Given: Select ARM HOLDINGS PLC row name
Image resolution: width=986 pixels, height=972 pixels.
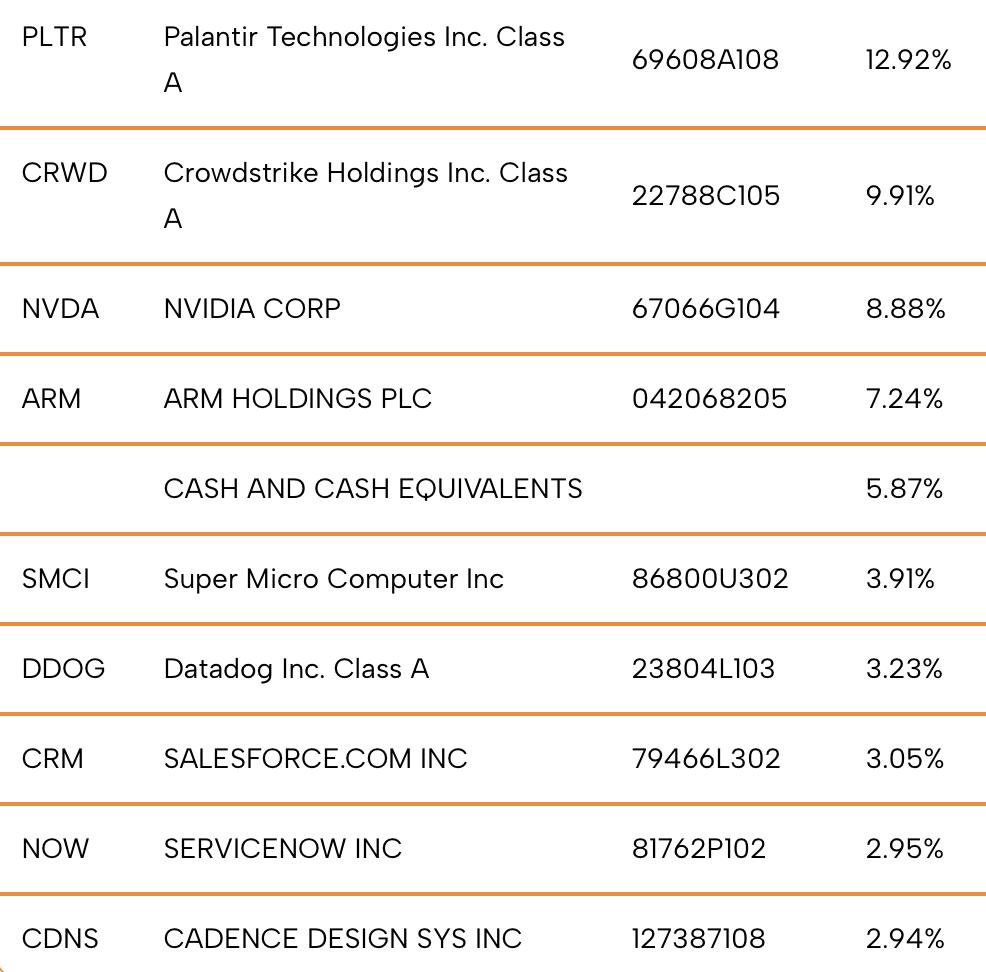Looking at the screenshot, I should 297,399.
